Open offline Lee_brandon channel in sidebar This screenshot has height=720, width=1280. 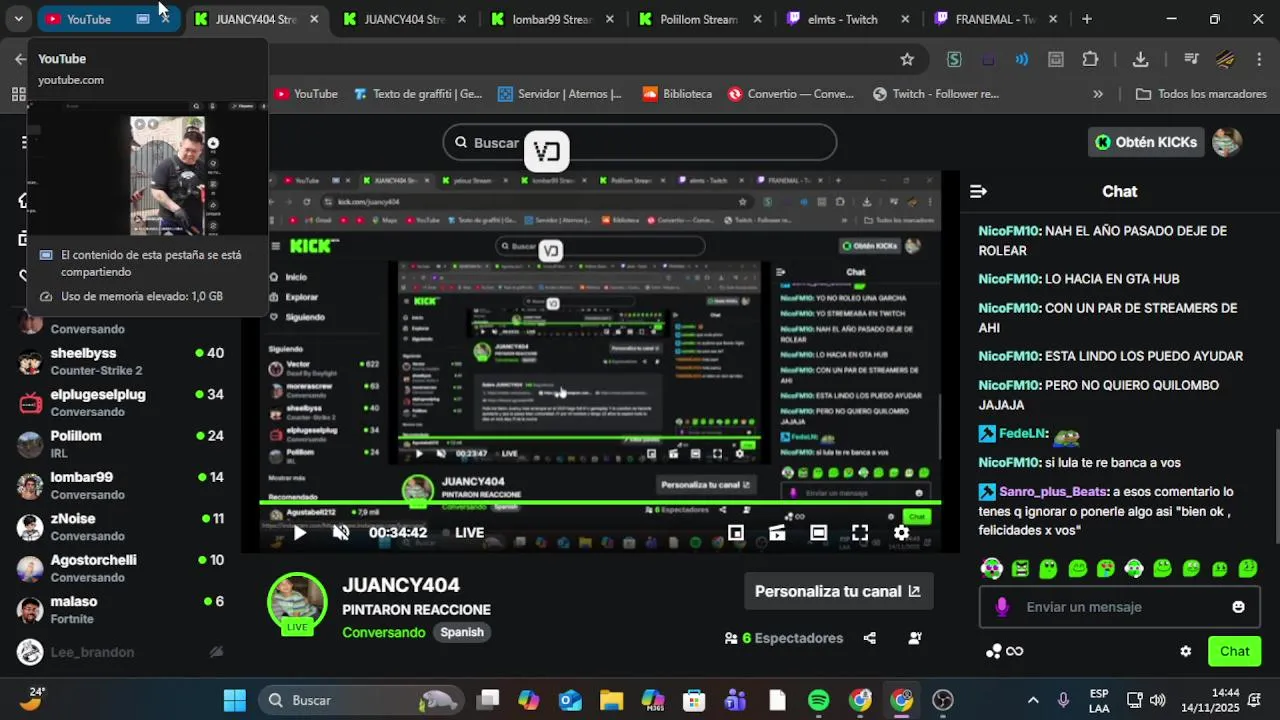pyautogui.click(x=120, y=652)
